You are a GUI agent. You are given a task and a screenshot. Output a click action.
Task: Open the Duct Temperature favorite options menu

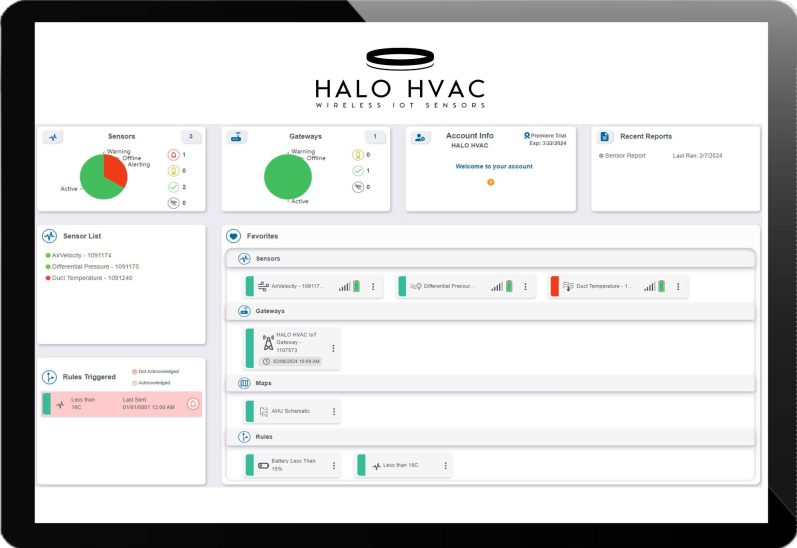(x=678, y=287)
